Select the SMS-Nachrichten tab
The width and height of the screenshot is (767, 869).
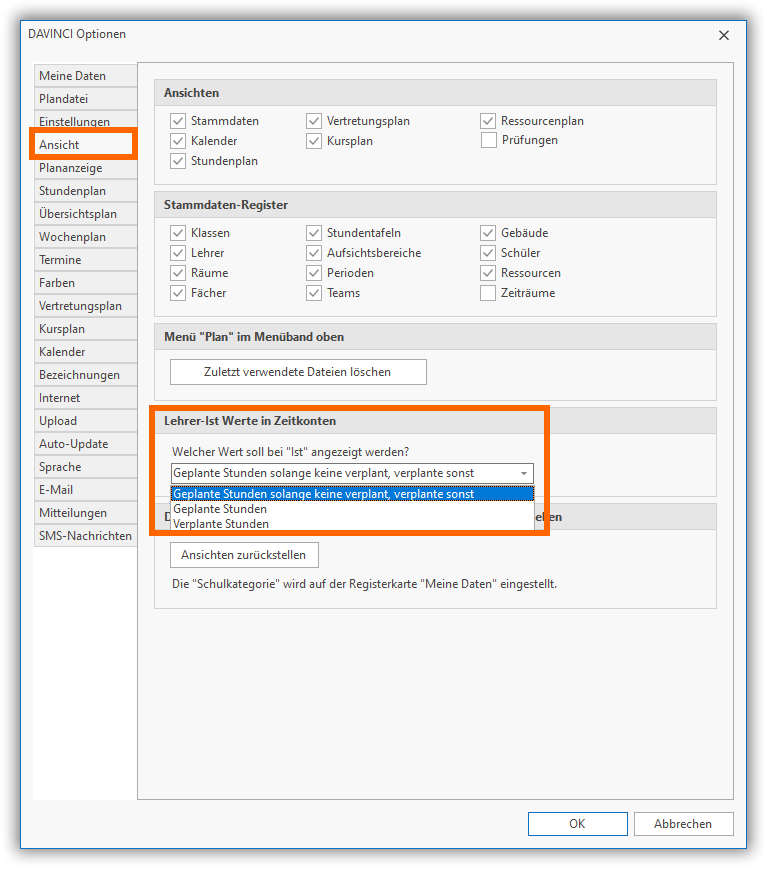84,536
